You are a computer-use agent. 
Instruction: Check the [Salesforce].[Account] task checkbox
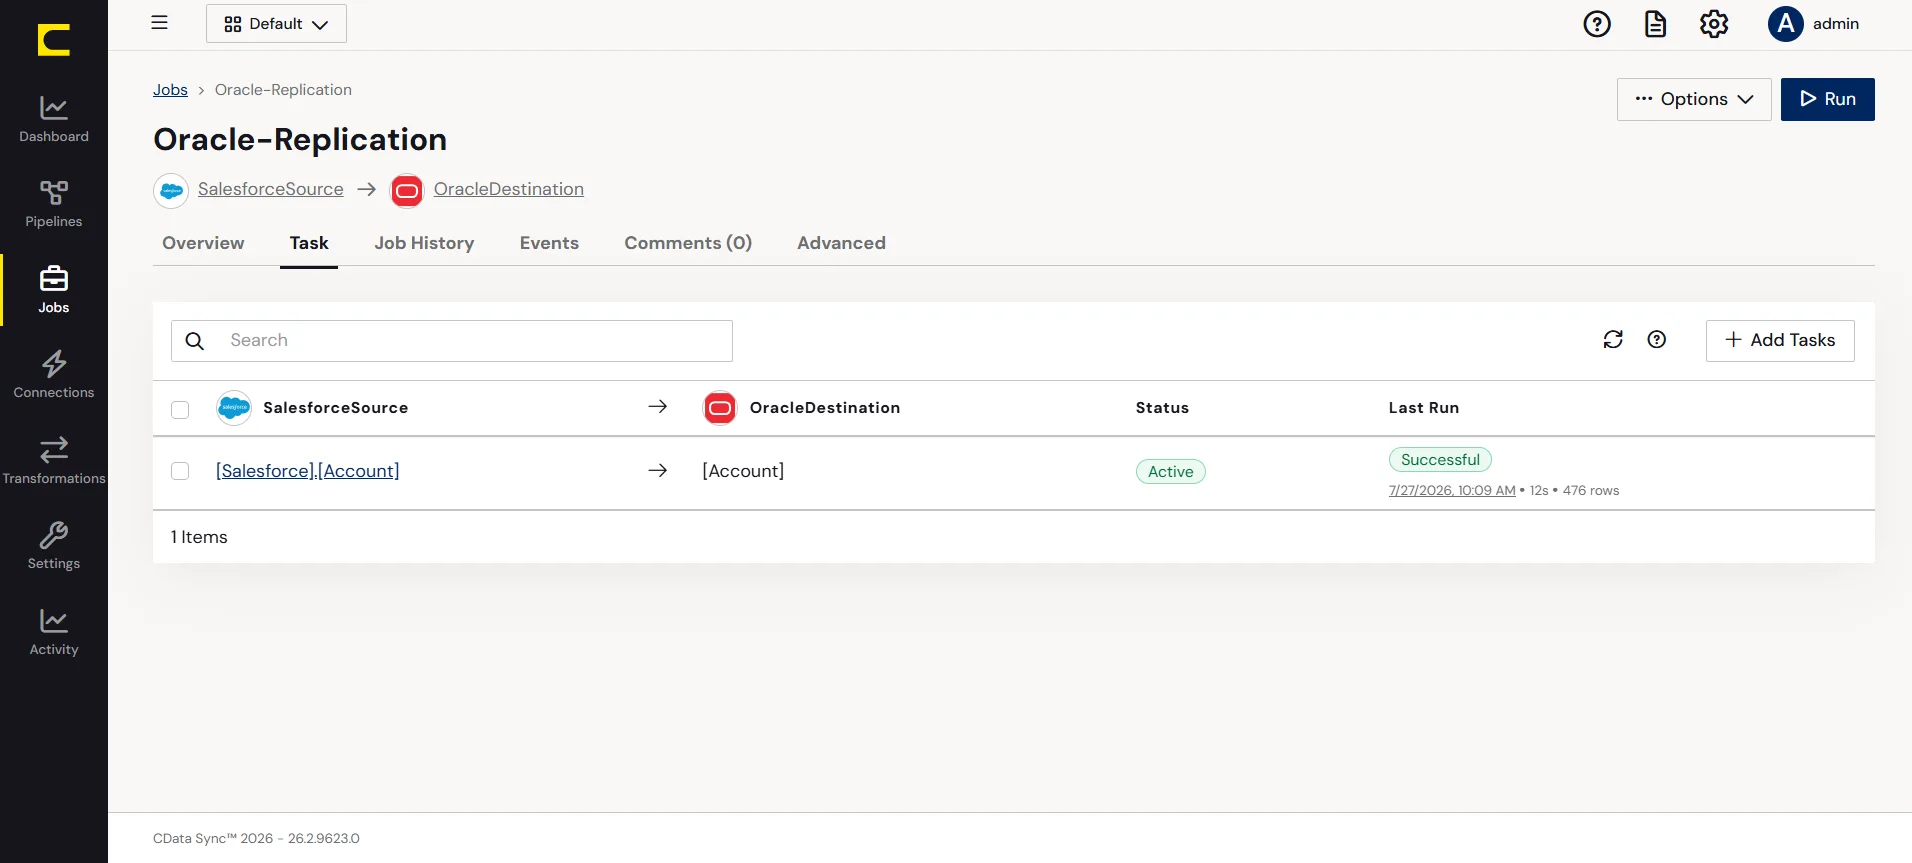180,471
